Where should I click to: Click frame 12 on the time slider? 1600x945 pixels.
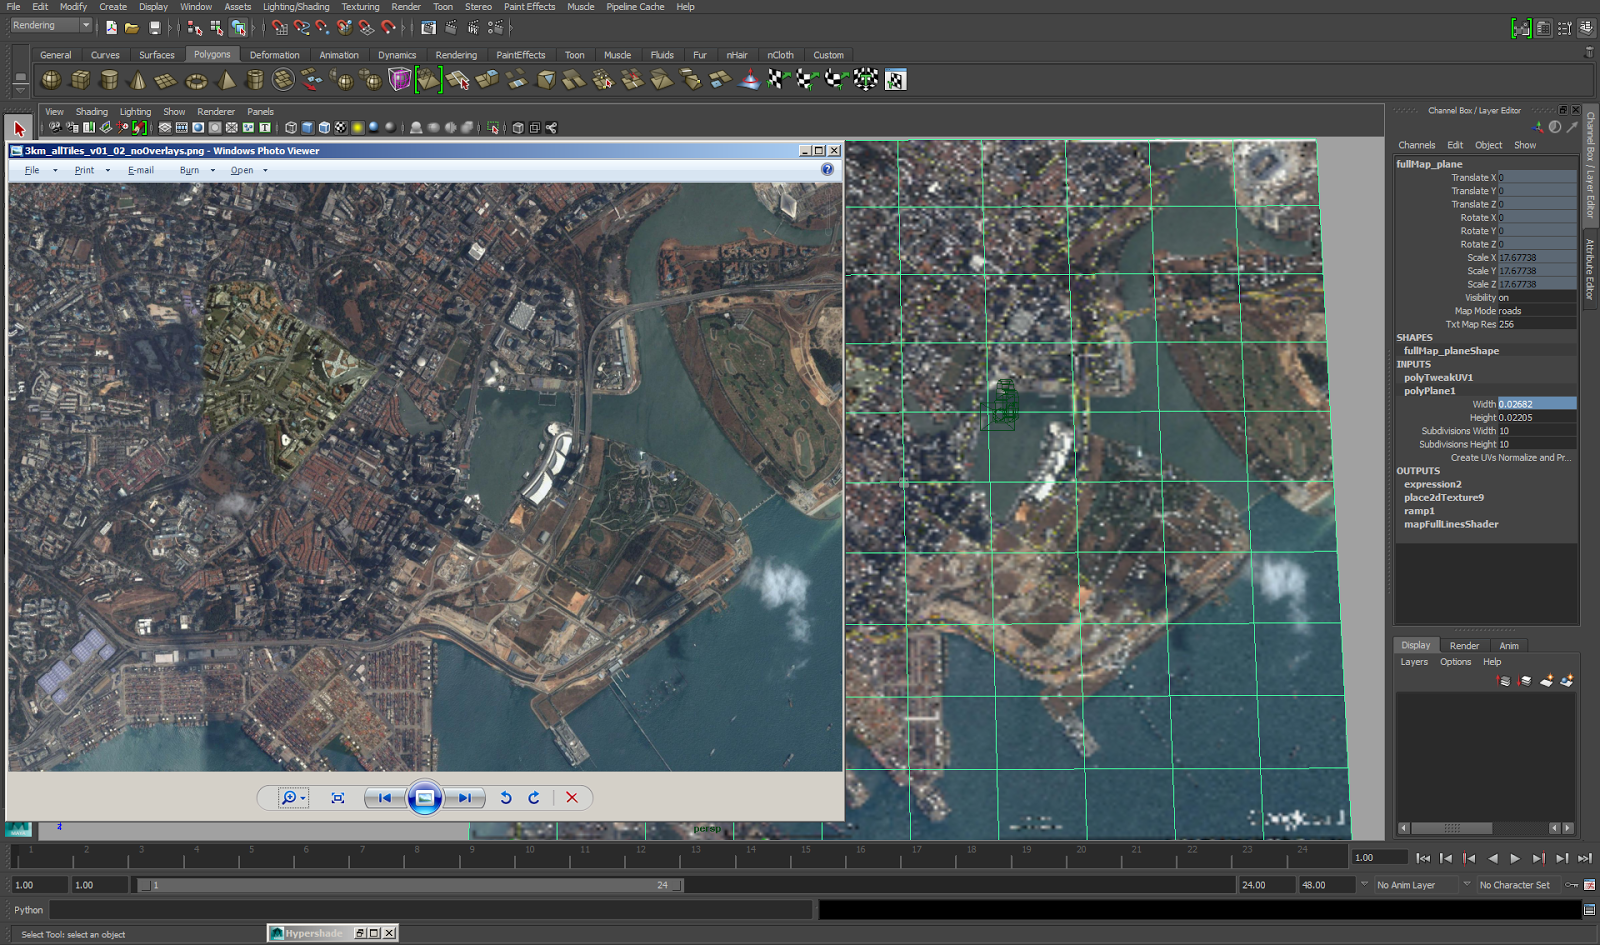click(640, 856)
